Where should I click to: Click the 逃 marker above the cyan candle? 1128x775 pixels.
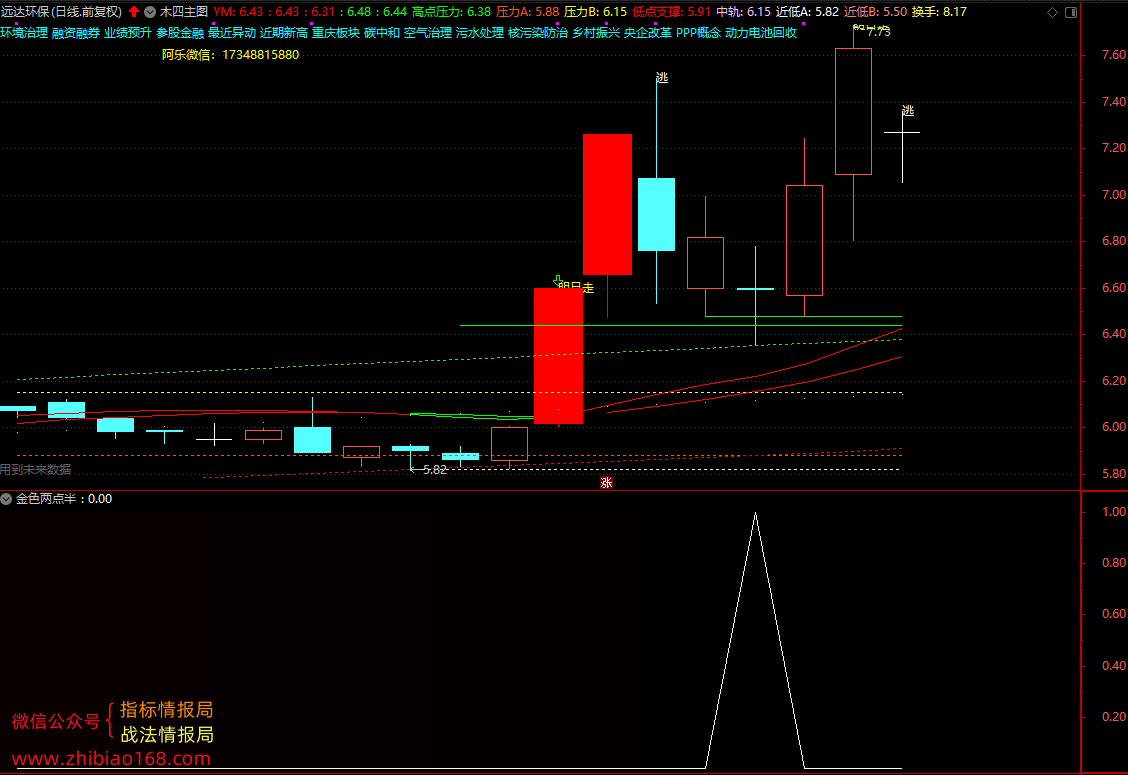pyautogui.click(x=662, y=78)
